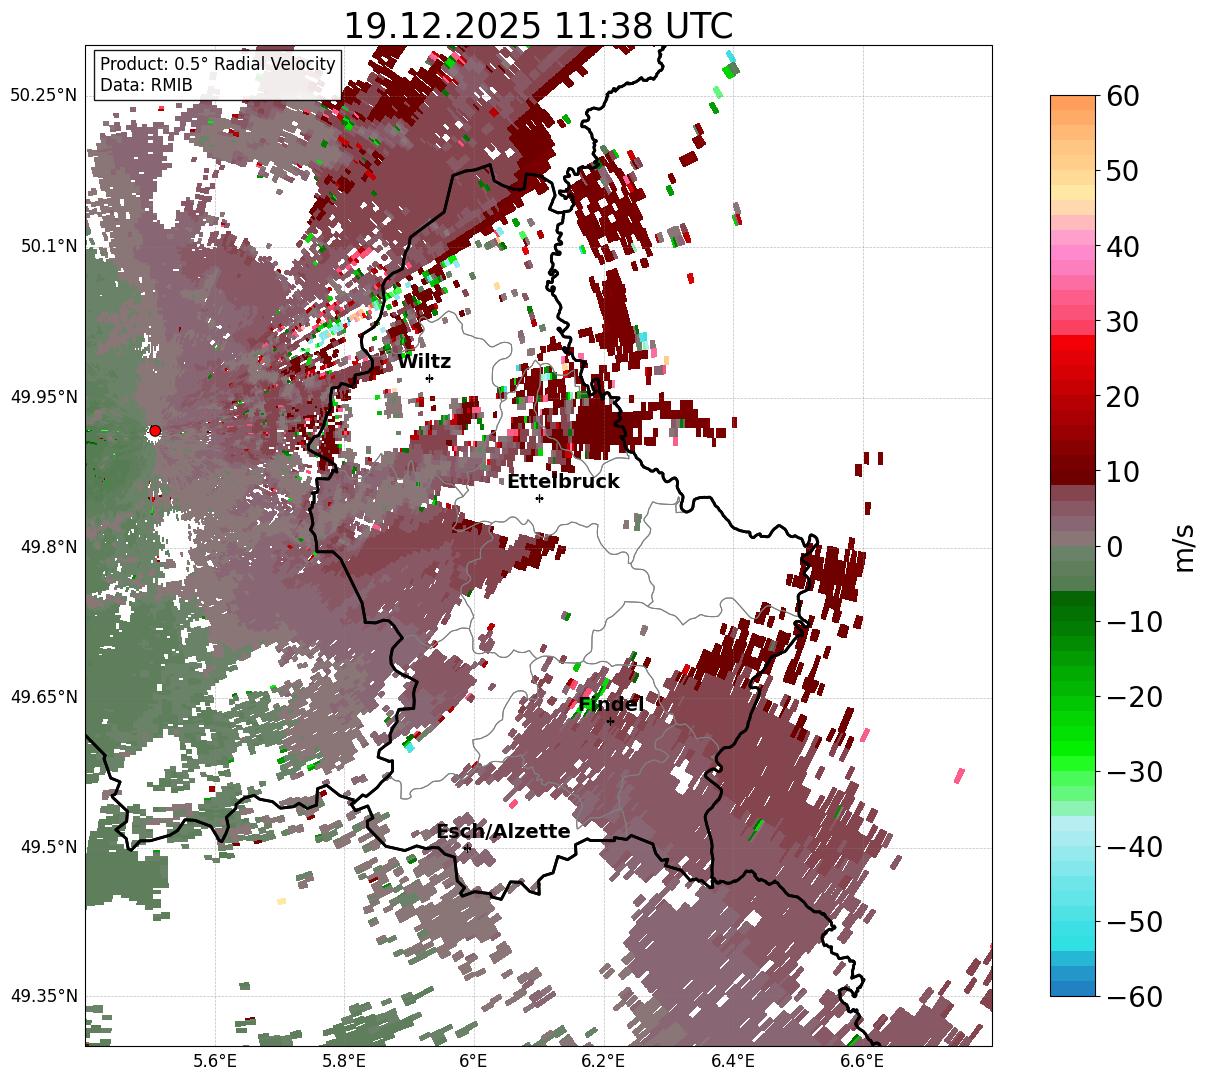Click the colorbar 50 tick label
Viewport: 1207px width, 1081px height.
tap(1122, 171)
